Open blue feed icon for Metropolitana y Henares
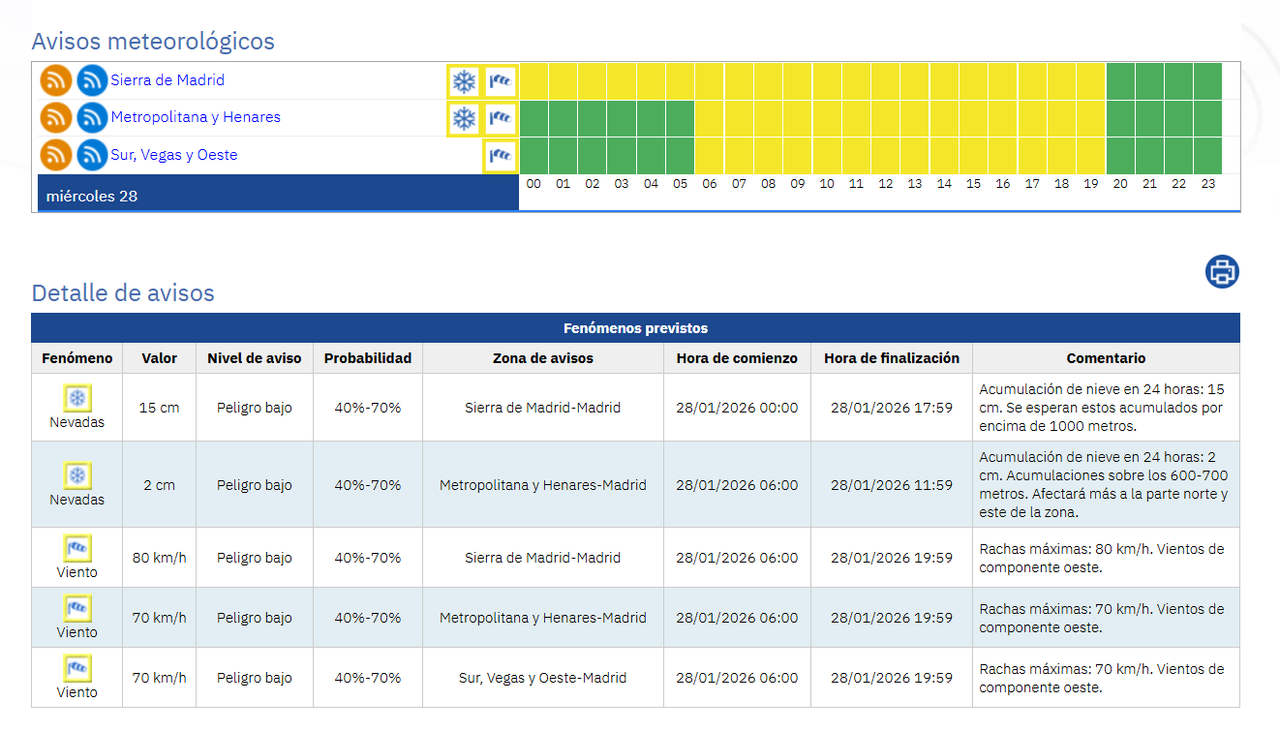The image size is (1280, 733). 92,118
